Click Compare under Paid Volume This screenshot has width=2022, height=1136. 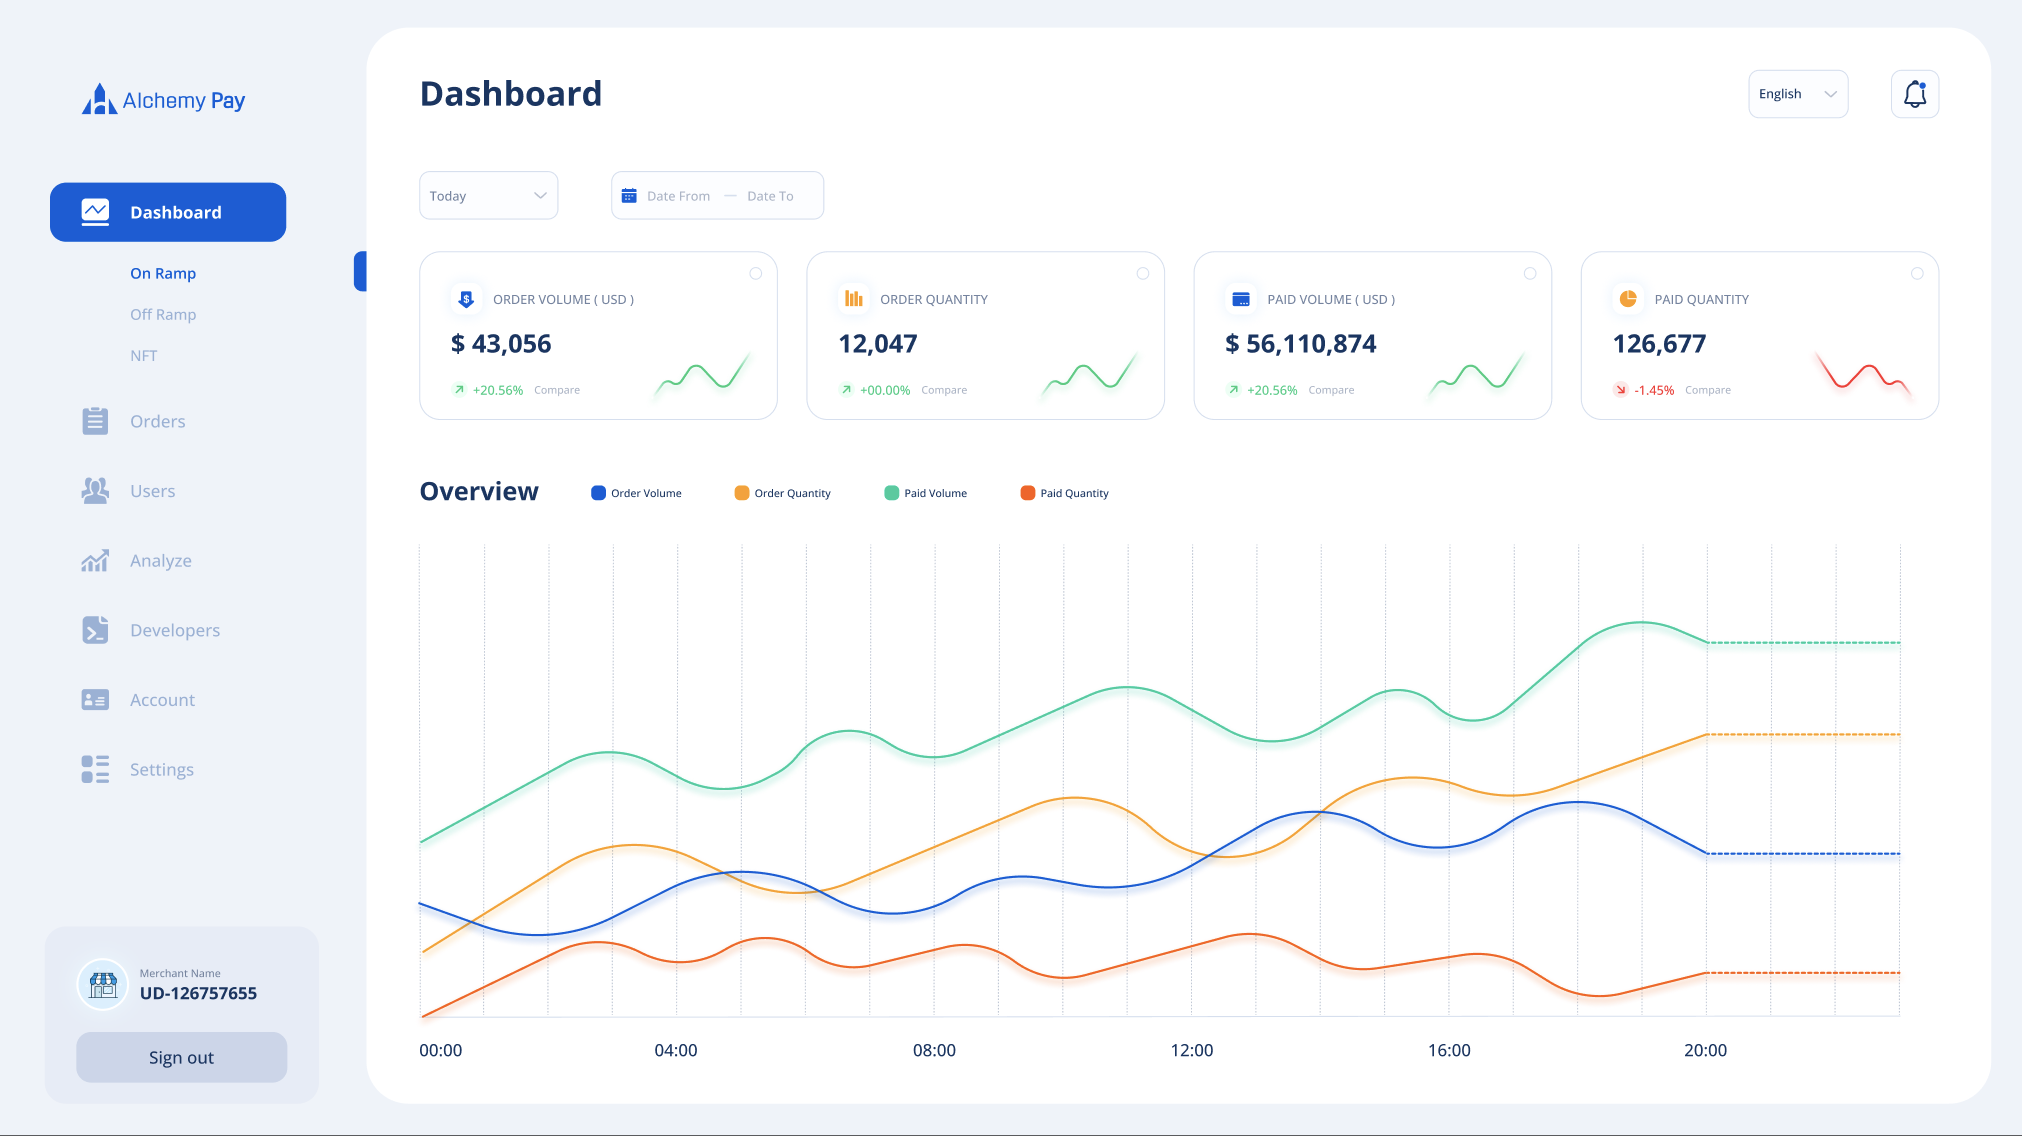[x=1331, y=390]
